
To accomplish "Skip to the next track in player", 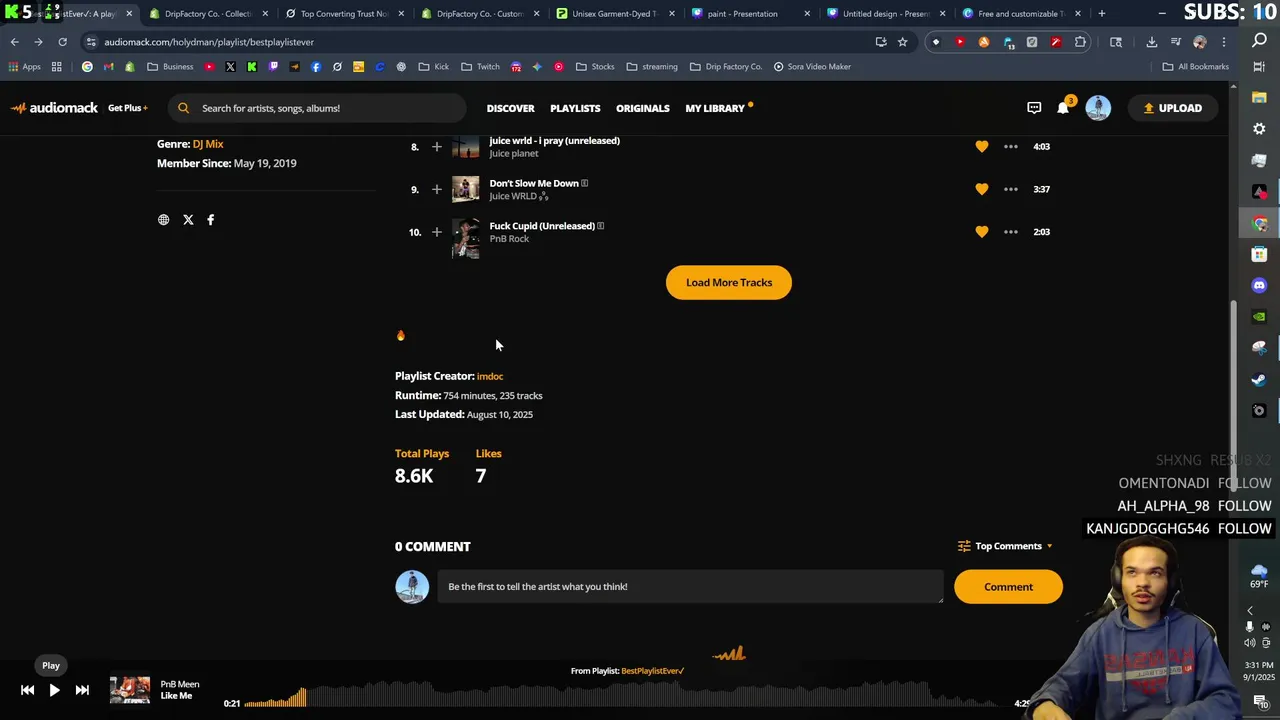I will click(x=82, y=690).
